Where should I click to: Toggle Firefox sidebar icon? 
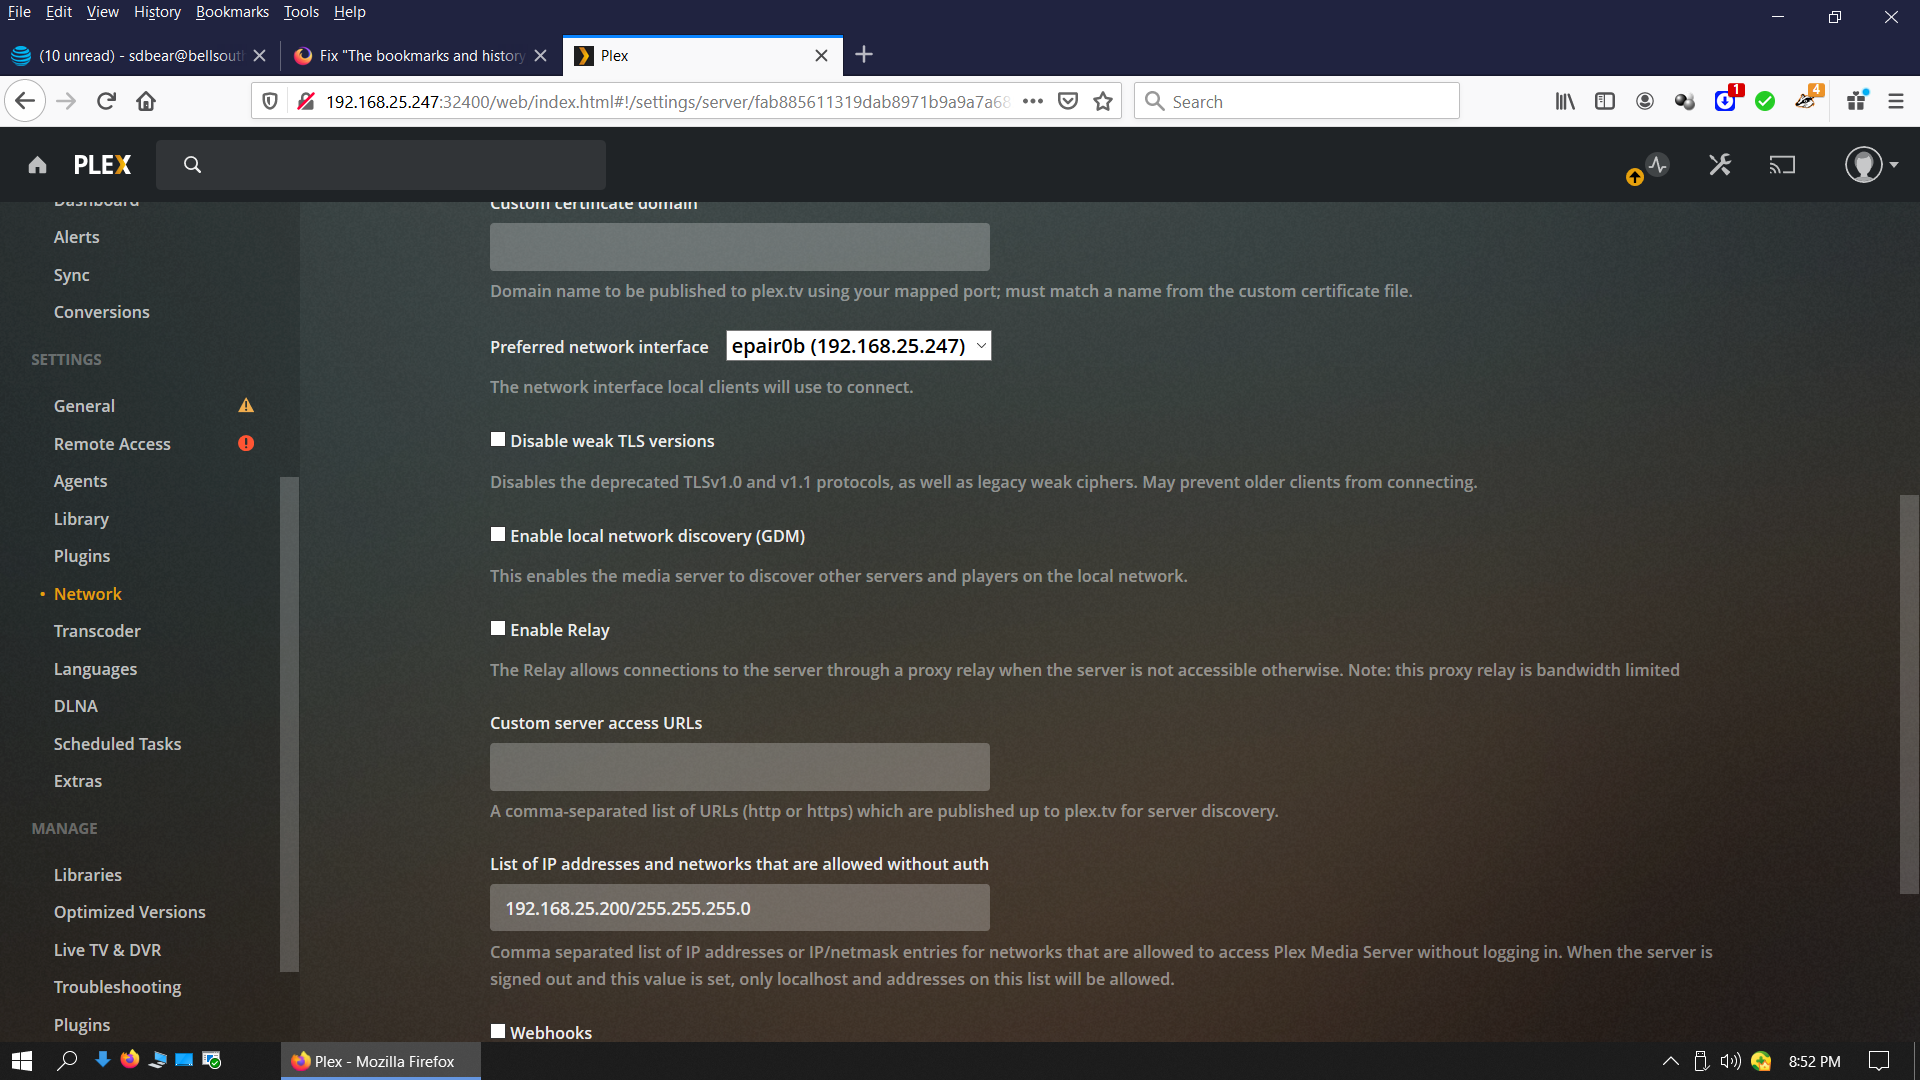point(1605,101)
